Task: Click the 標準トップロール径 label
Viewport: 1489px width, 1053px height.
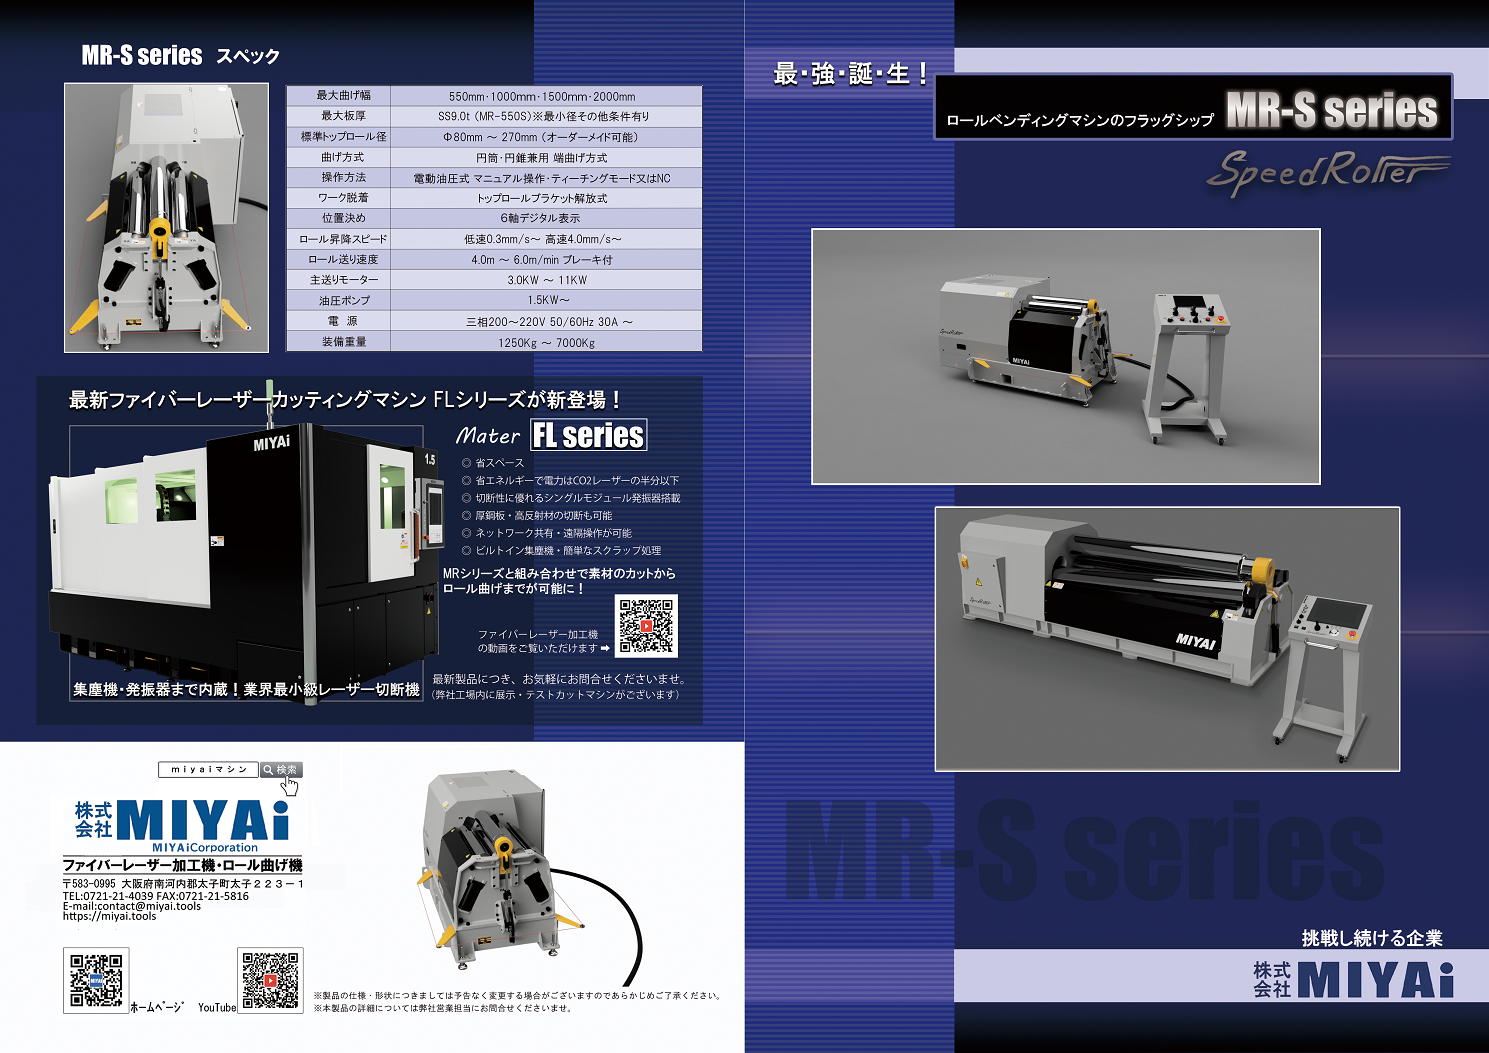Action: 343,137
